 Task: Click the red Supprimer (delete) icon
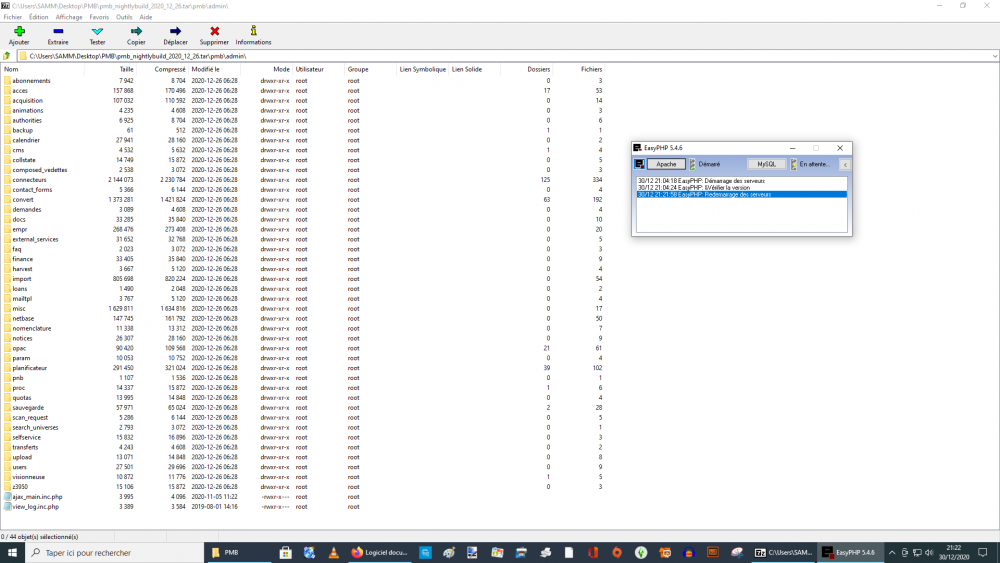click(x=214, y=32)
